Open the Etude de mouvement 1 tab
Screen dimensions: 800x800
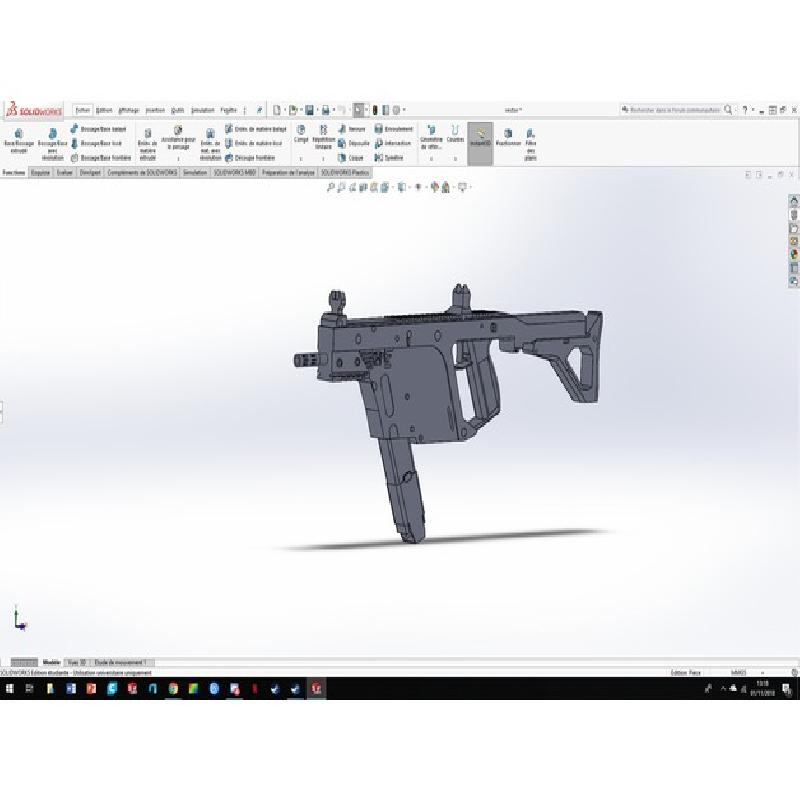click(x=122, y=662)
